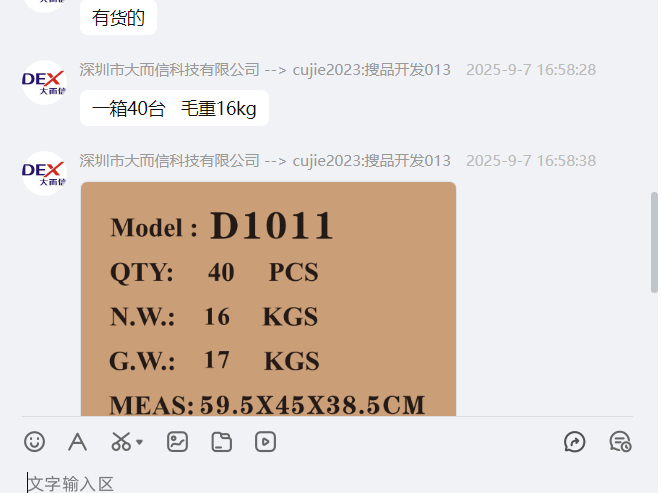Image resolution: width=662 pixels, height=493 pixels.
Task: Open the send file icon
Action: point(222,442)
